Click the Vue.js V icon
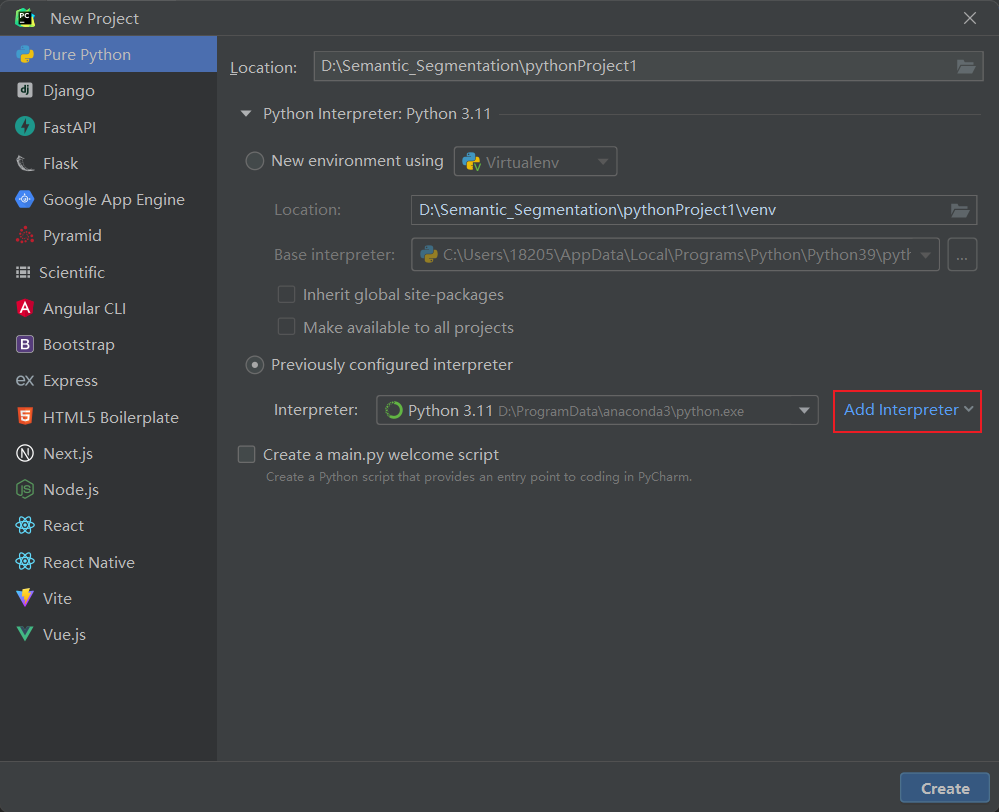This screenshot has height=812, width=999. click(x=25, y=634)
